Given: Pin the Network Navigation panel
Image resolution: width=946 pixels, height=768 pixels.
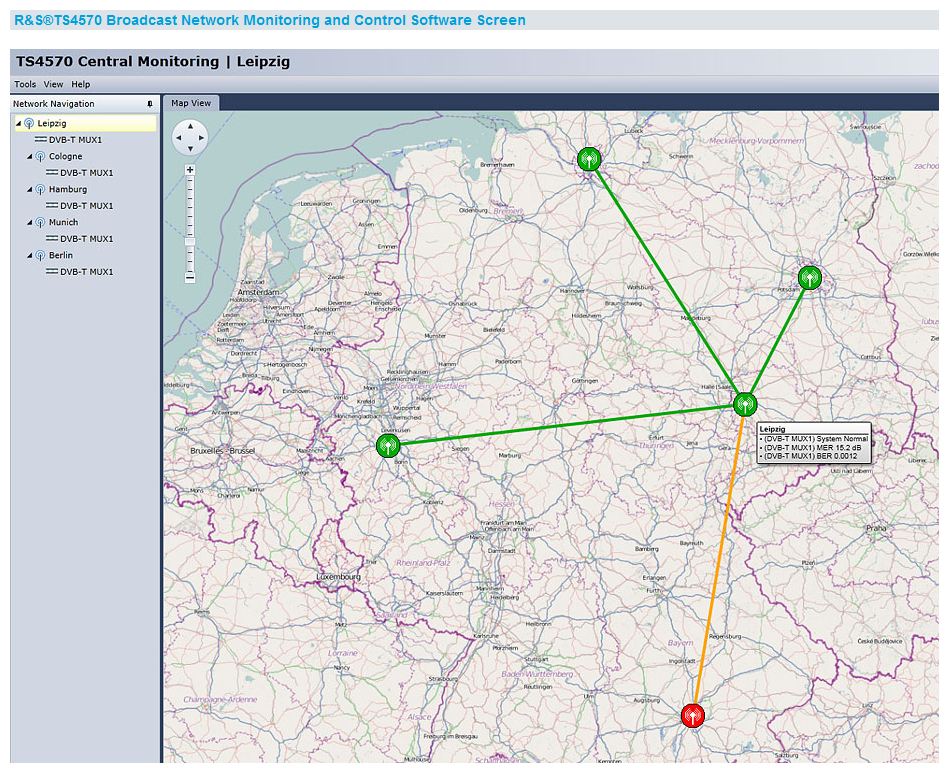Looking at the screenshot, I should (x=150, y=104).
